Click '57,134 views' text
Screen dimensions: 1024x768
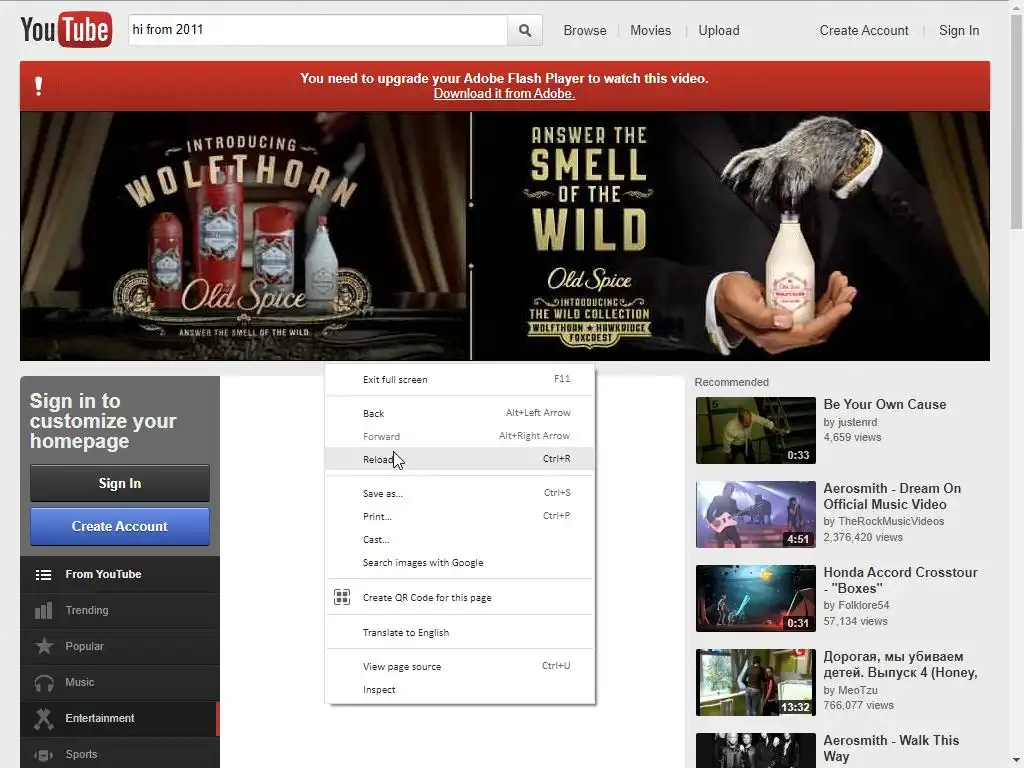coord(855,621)
